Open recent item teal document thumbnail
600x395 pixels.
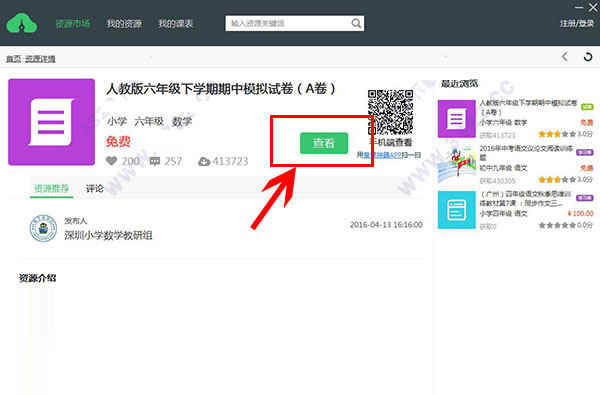click(457, 210)
